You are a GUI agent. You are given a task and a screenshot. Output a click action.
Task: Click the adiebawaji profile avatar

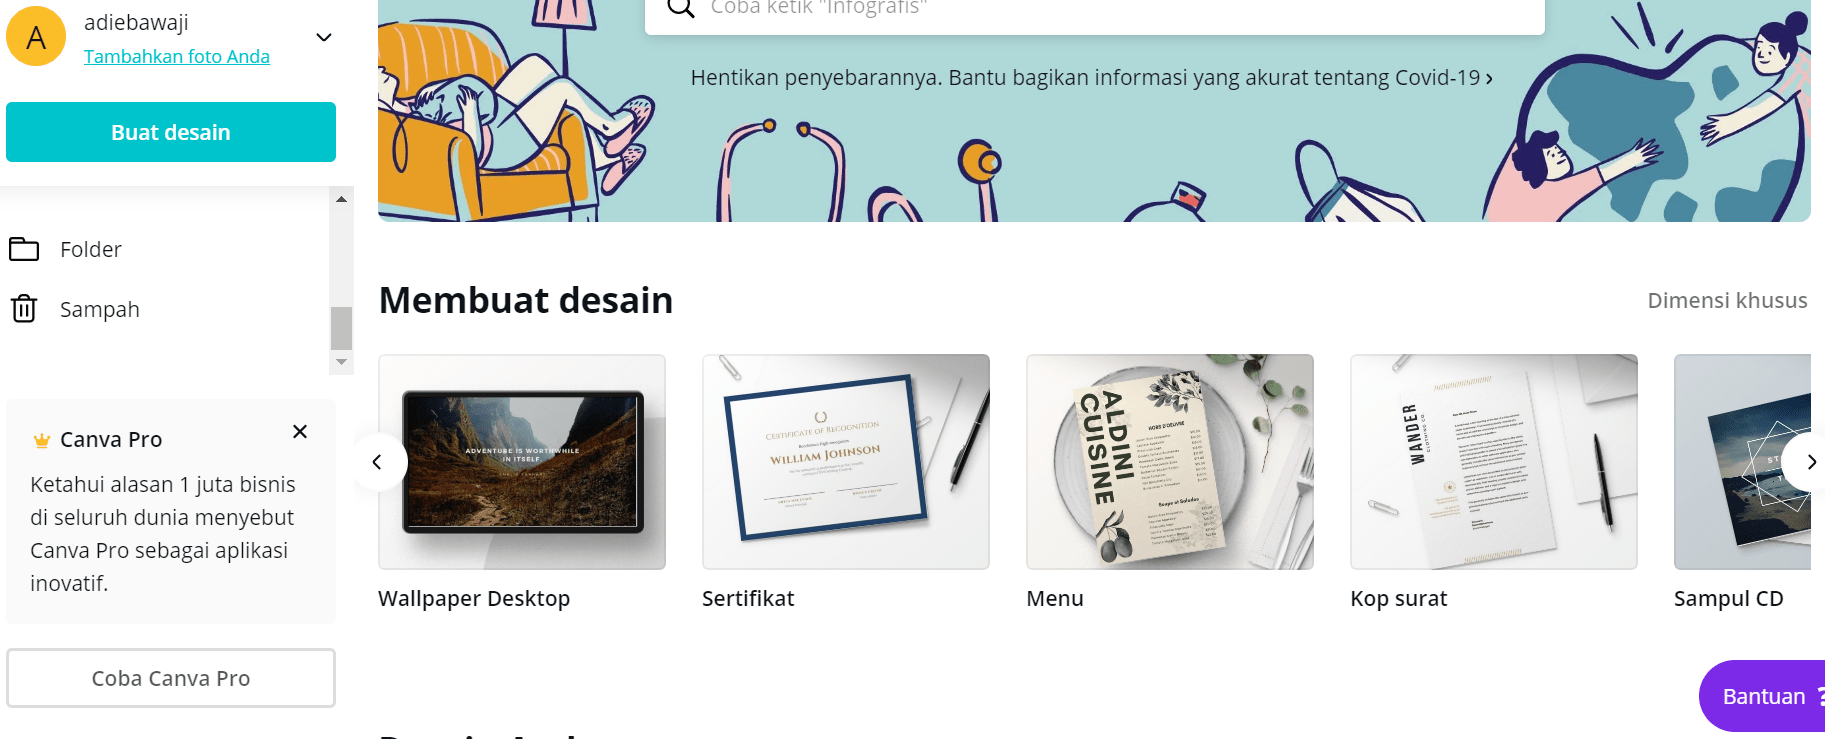coord(36,37)
